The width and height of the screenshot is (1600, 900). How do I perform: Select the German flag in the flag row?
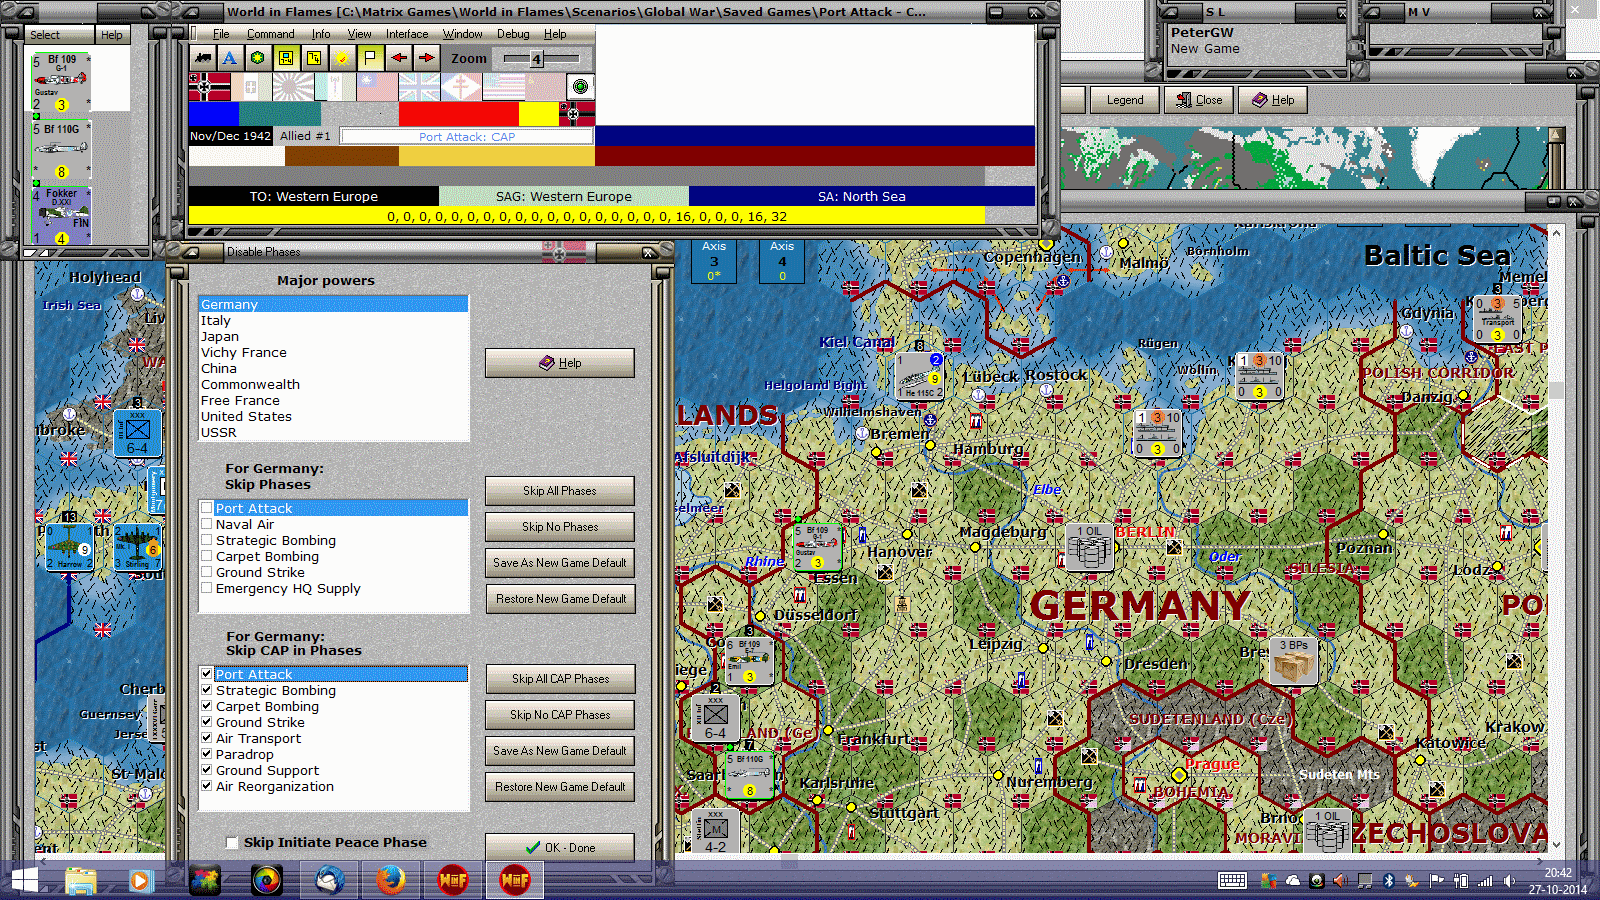tap(209, 87)
